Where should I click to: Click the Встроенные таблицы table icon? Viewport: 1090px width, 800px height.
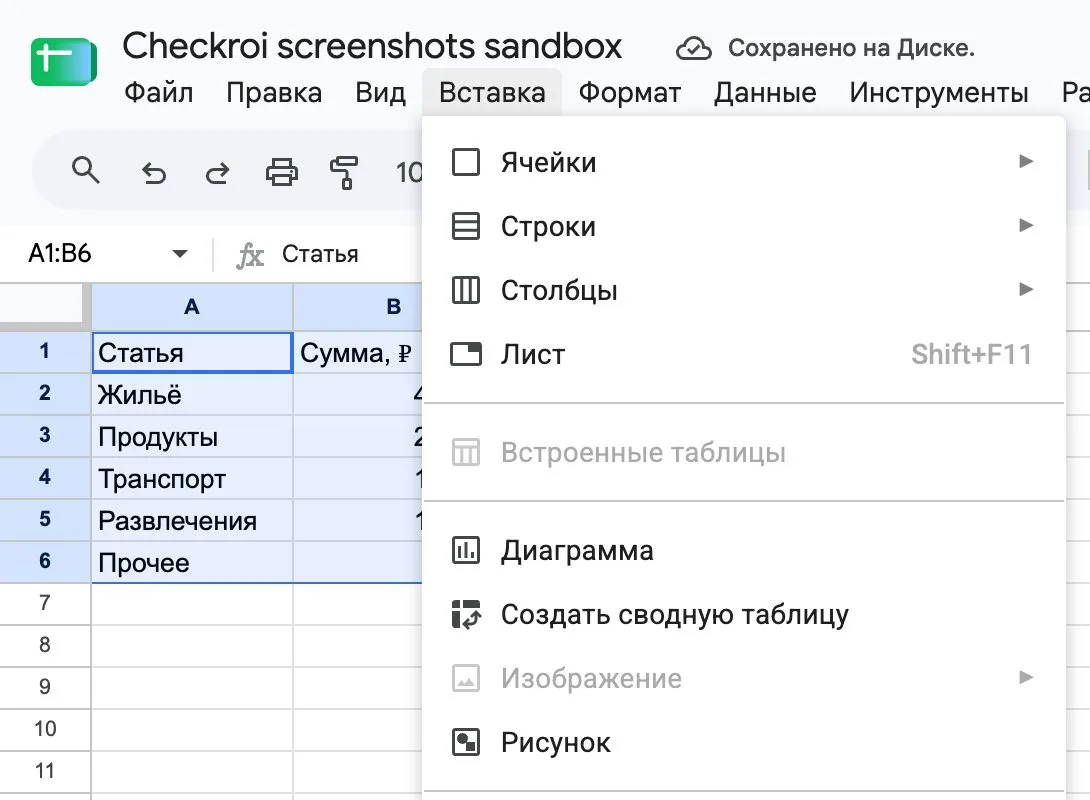[x=466, y=452]
